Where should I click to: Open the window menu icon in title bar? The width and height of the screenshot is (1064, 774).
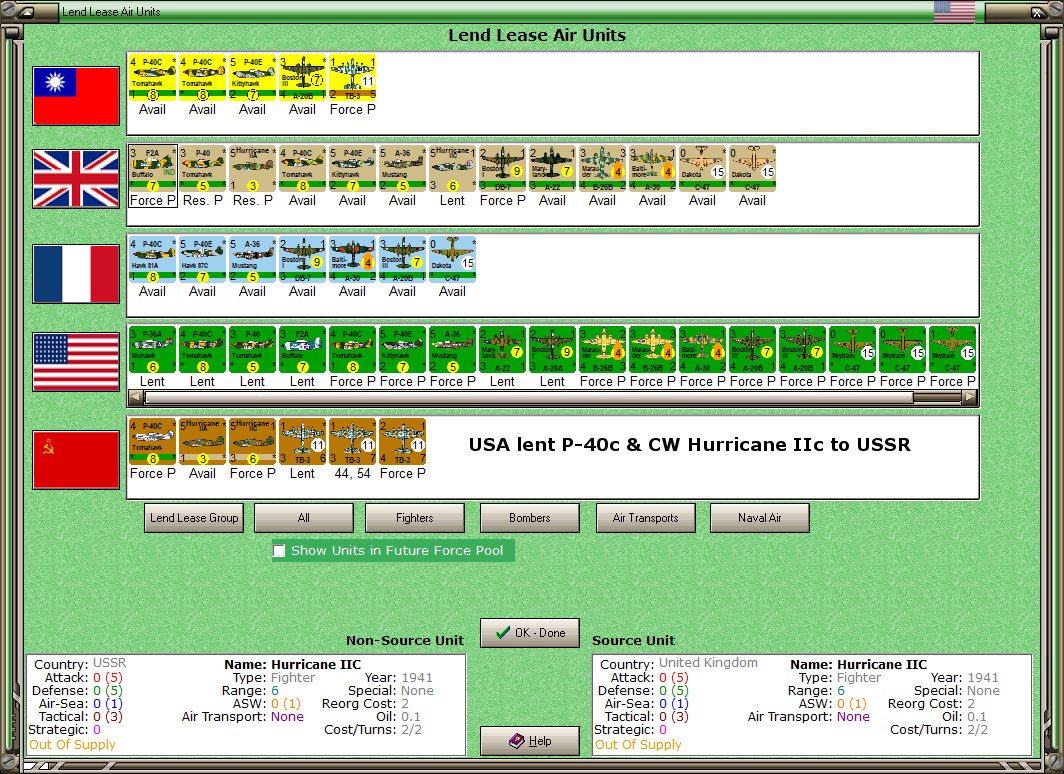[28, 12]
